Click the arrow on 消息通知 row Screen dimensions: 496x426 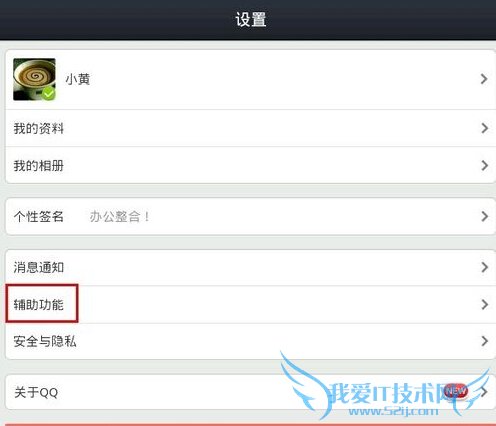[x=485, y=267]
